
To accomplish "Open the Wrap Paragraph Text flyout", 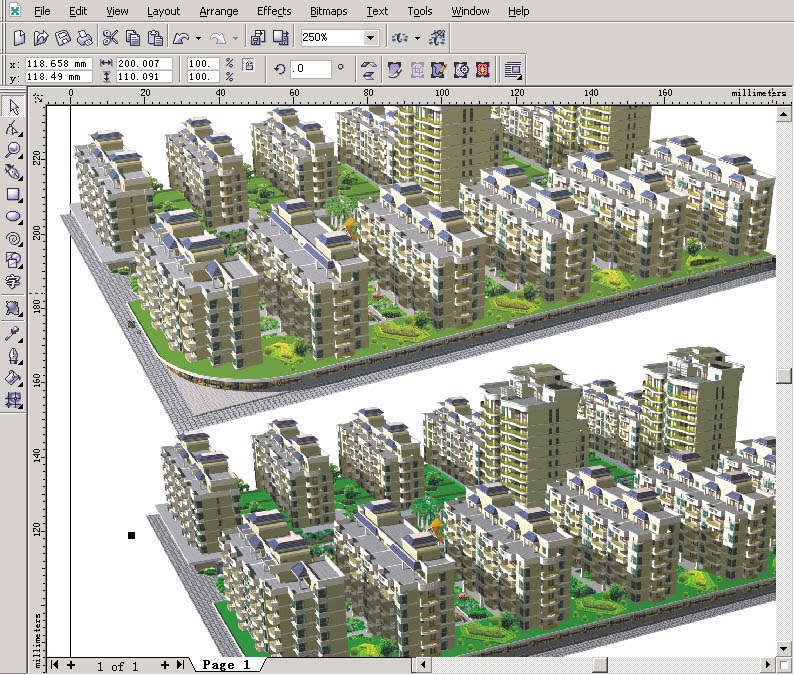I will [513, 70].
